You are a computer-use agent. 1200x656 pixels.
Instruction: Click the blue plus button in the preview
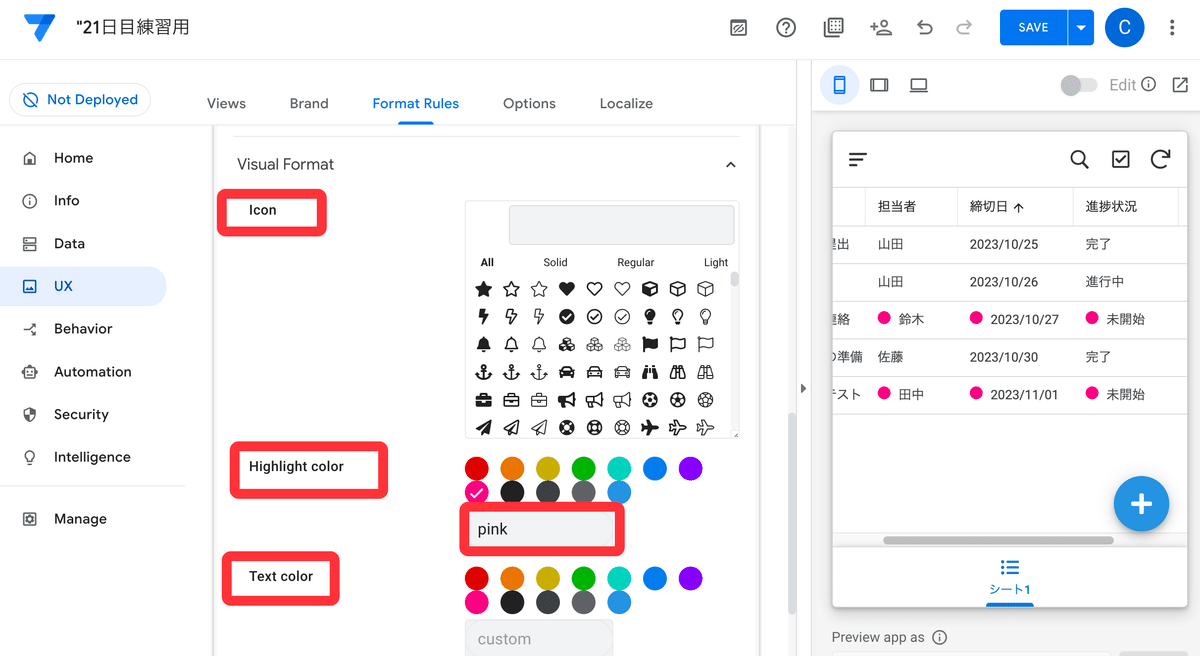[1141, 504]
